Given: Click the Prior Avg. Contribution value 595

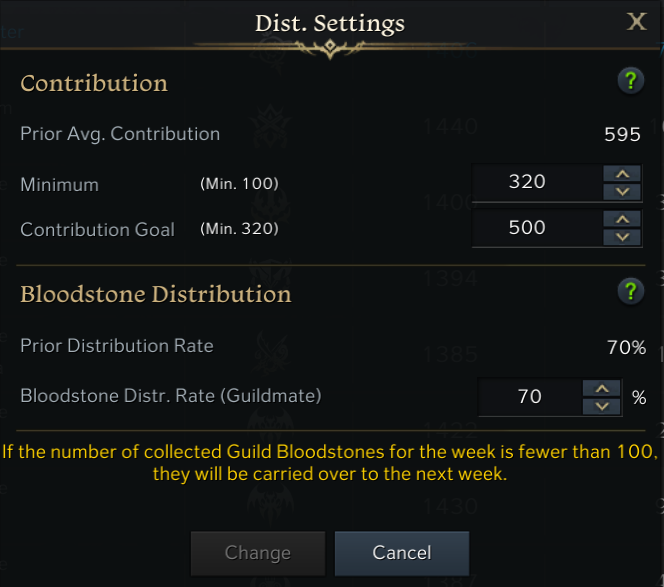Looking at the screenshot, I should pyautogui.click(x=622, y=135).
